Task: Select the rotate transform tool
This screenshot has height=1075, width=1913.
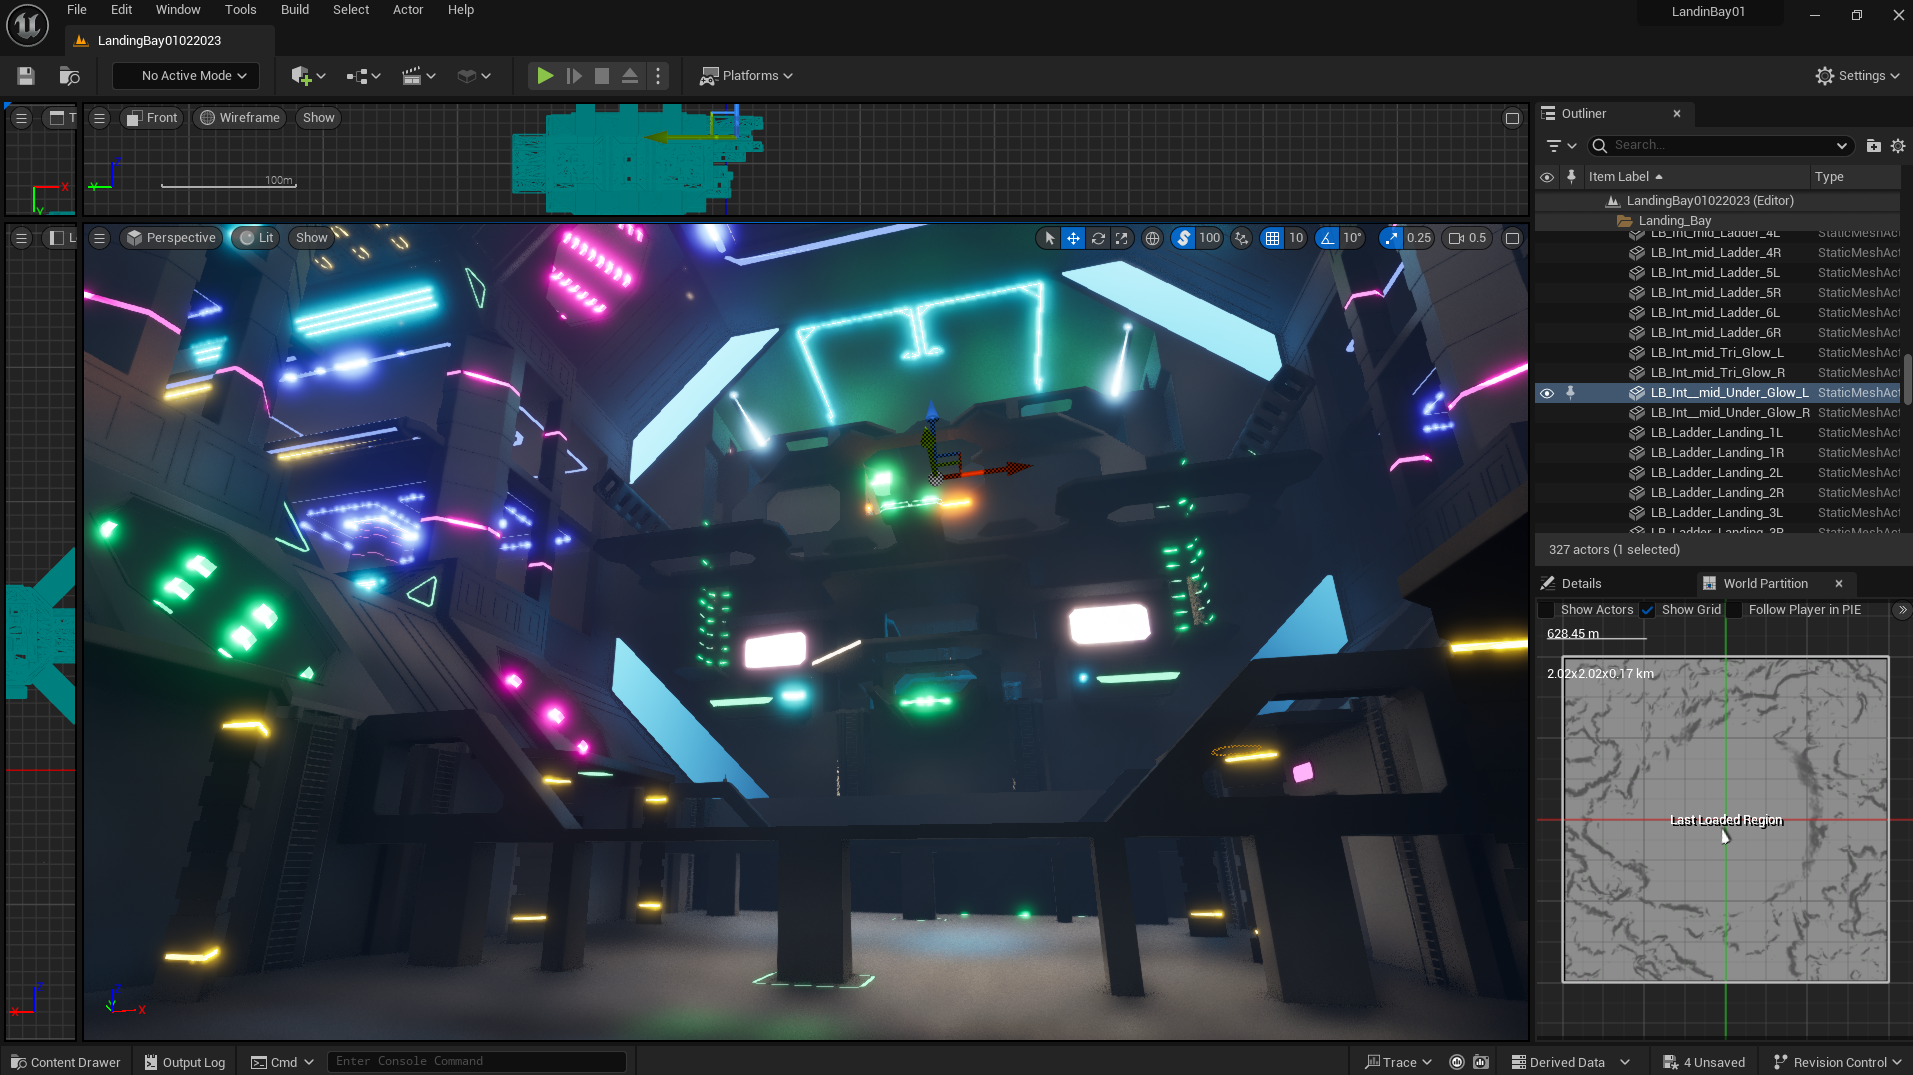Action: [1098, 238]
